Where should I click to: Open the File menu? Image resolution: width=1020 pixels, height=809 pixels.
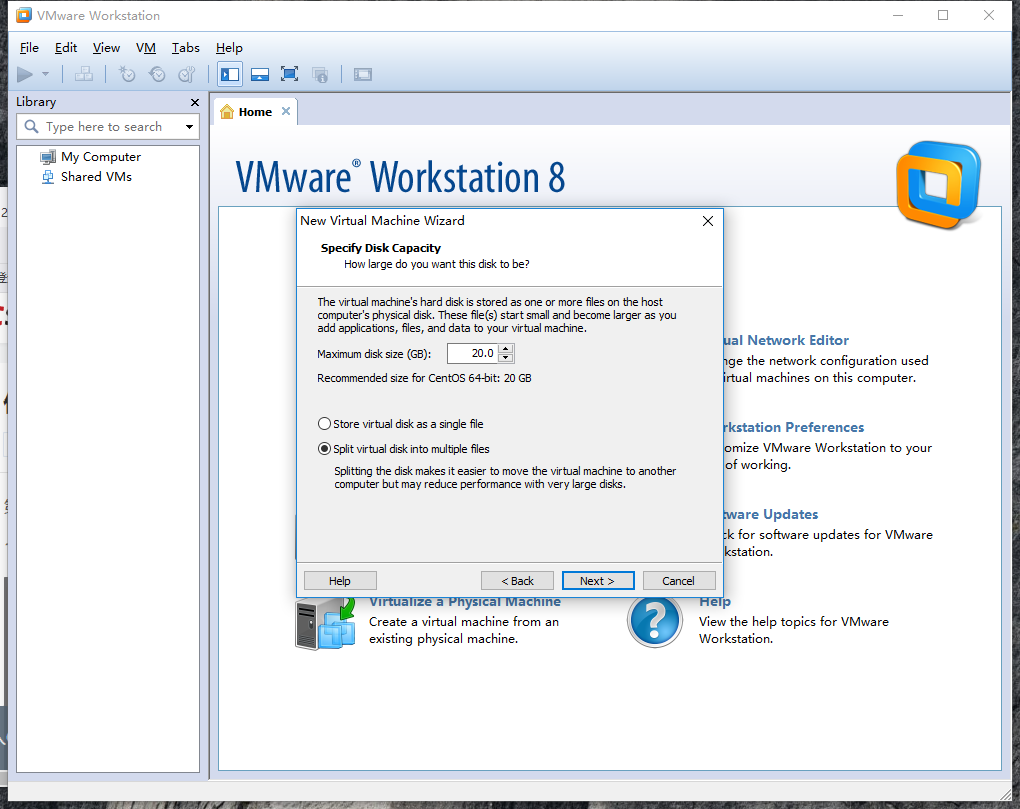coord(29,47)
